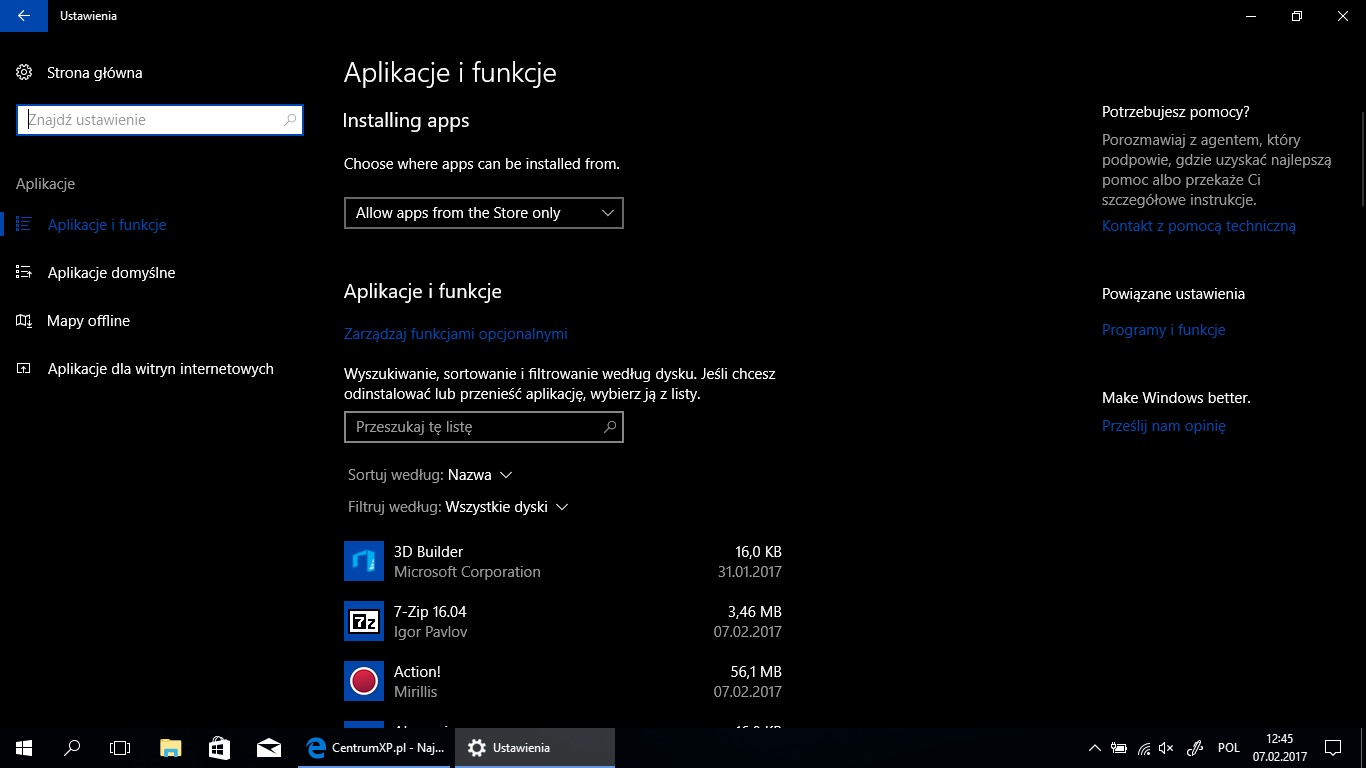The height and width of the screenshot is (768, 1366).
Task: Click the Microsoft Corporation publisher text
Action: coord(467,572)
